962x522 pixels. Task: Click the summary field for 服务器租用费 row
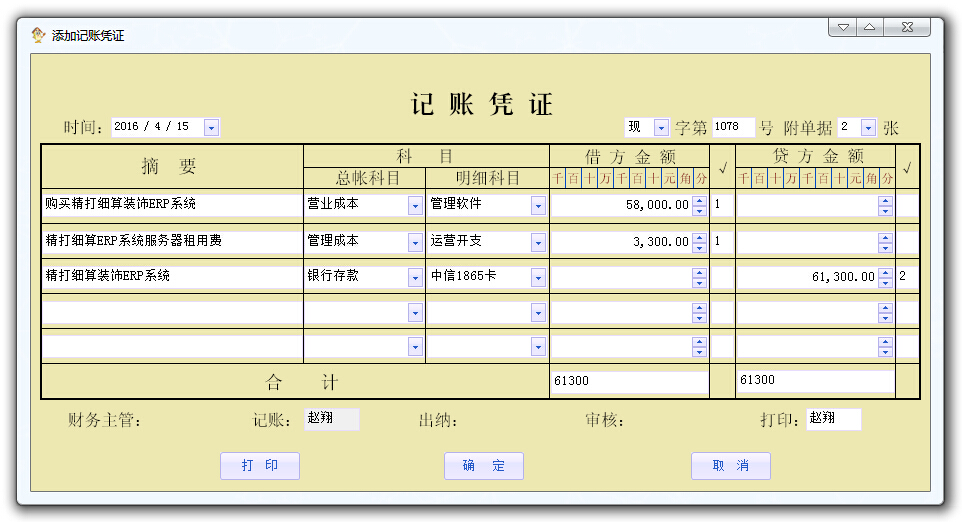coord(172,241)
